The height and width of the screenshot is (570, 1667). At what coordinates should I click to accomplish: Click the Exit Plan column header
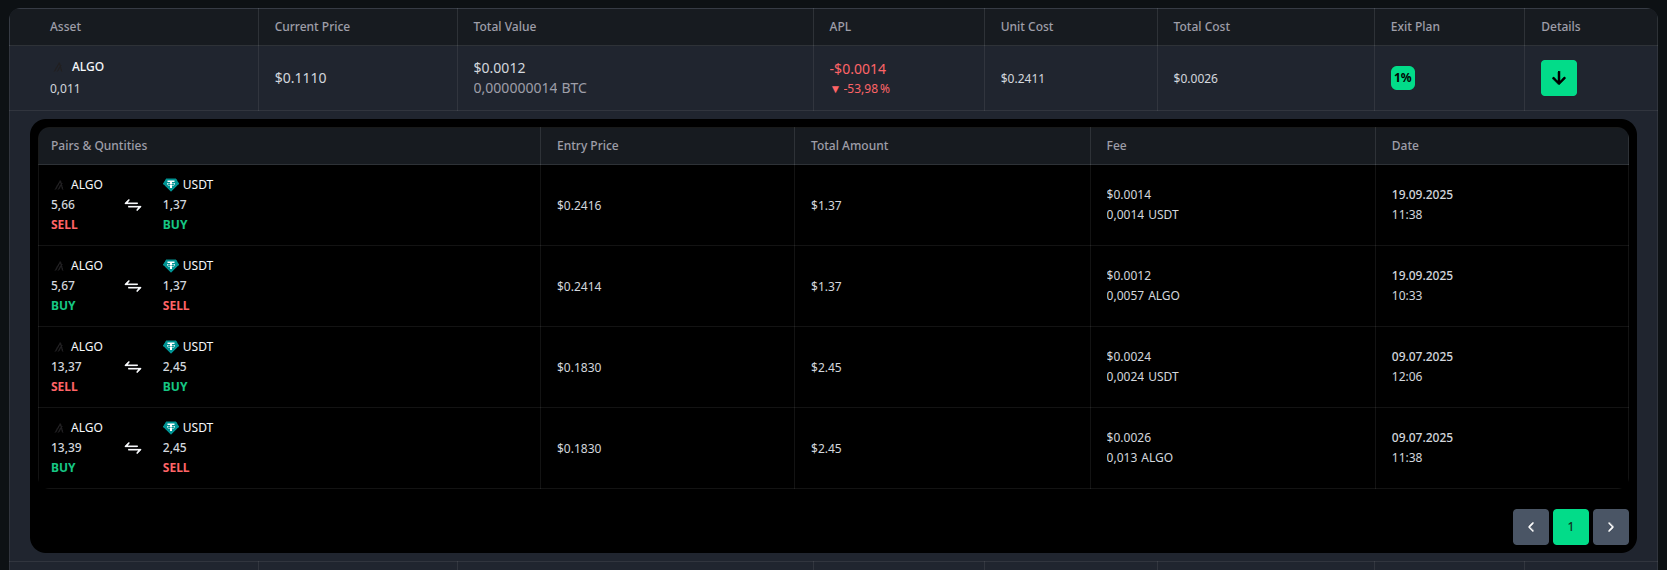(1415, 27)
